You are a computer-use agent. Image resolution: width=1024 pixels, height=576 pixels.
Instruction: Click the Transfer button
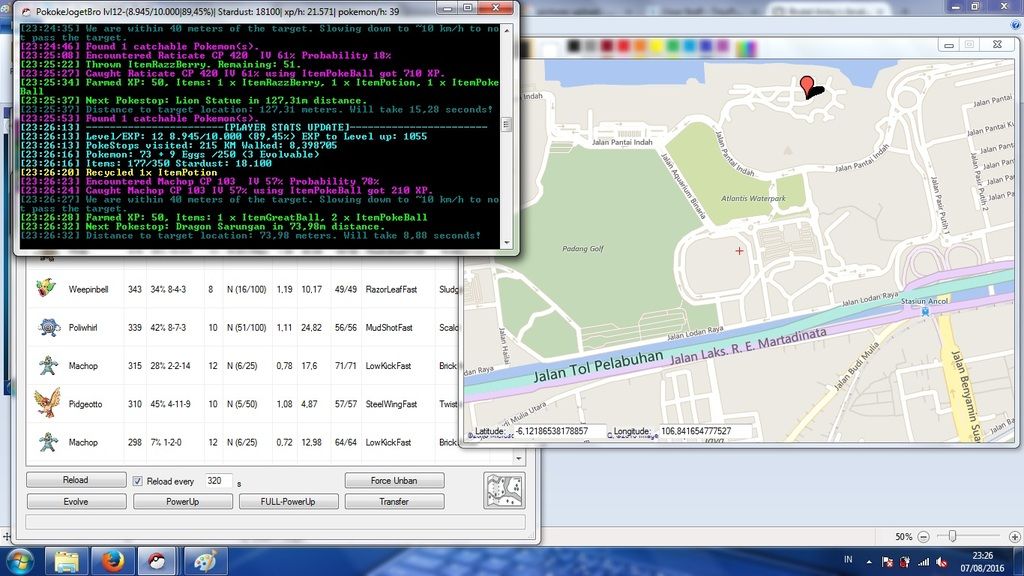394,502
